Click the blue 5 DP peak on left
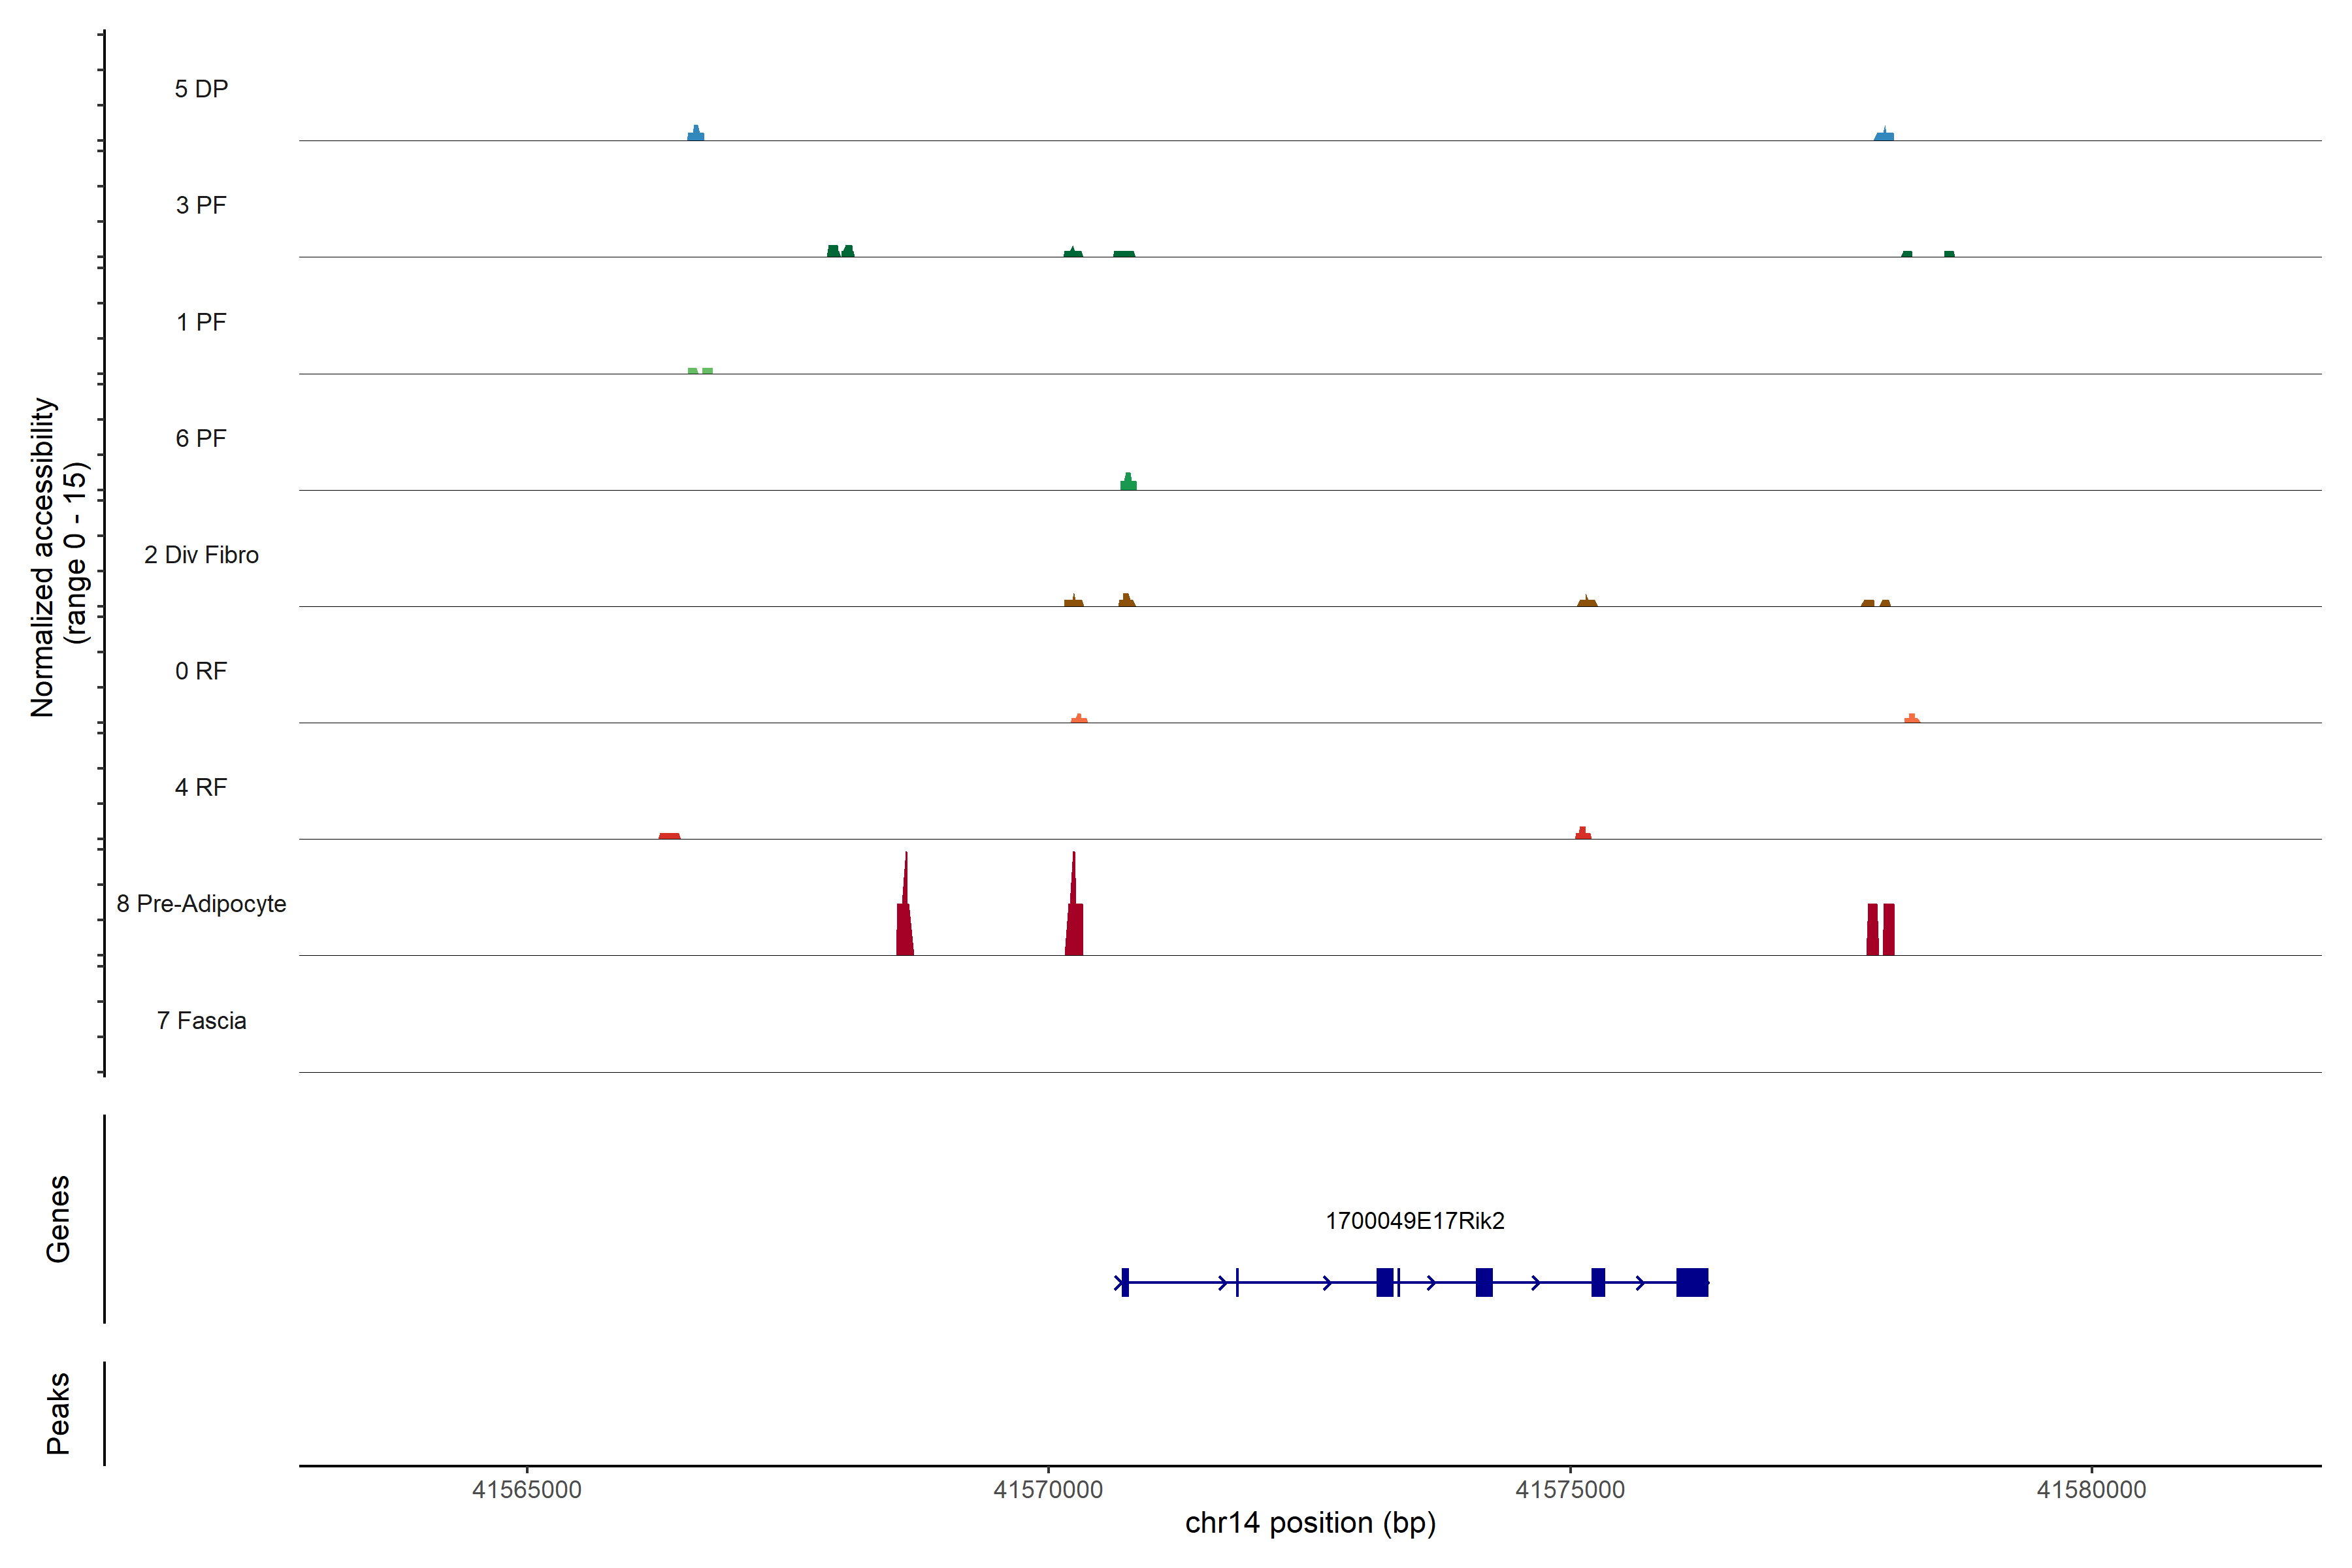The width and height of the screenshot is (2352, 1568). [696, 134]
